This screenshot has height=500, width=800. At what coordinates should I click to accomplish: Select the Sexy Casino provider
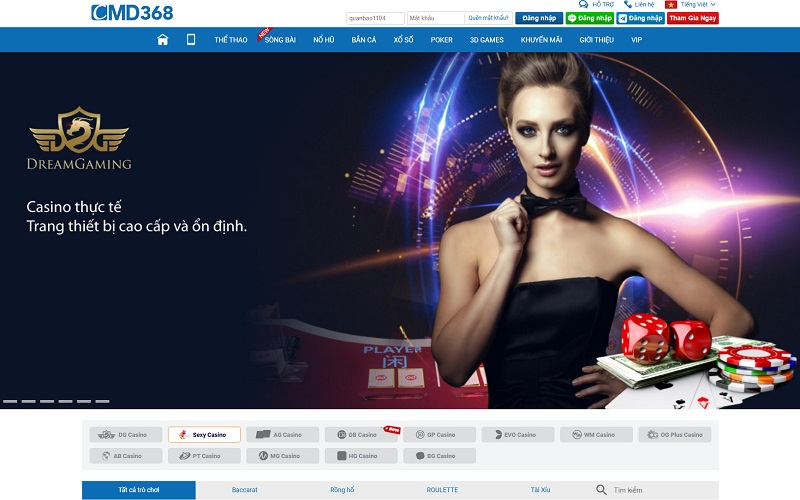click(204, 435)
